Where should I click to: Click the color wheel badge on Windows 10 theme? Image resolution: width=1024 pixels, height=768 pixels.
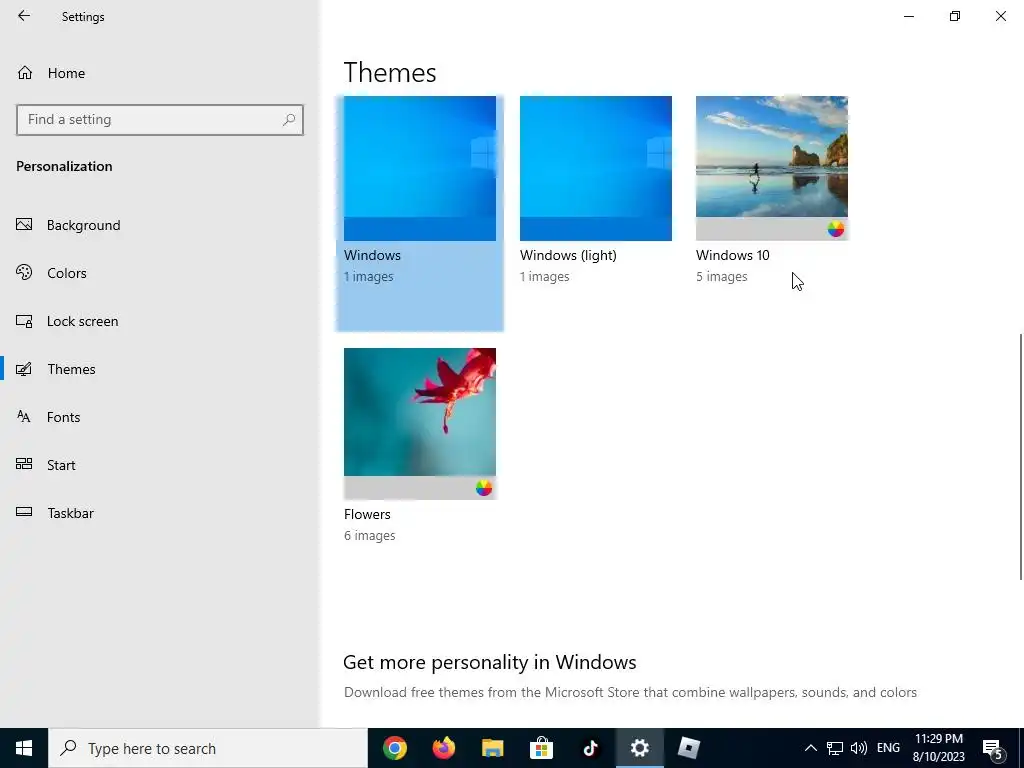coord(835,229)
